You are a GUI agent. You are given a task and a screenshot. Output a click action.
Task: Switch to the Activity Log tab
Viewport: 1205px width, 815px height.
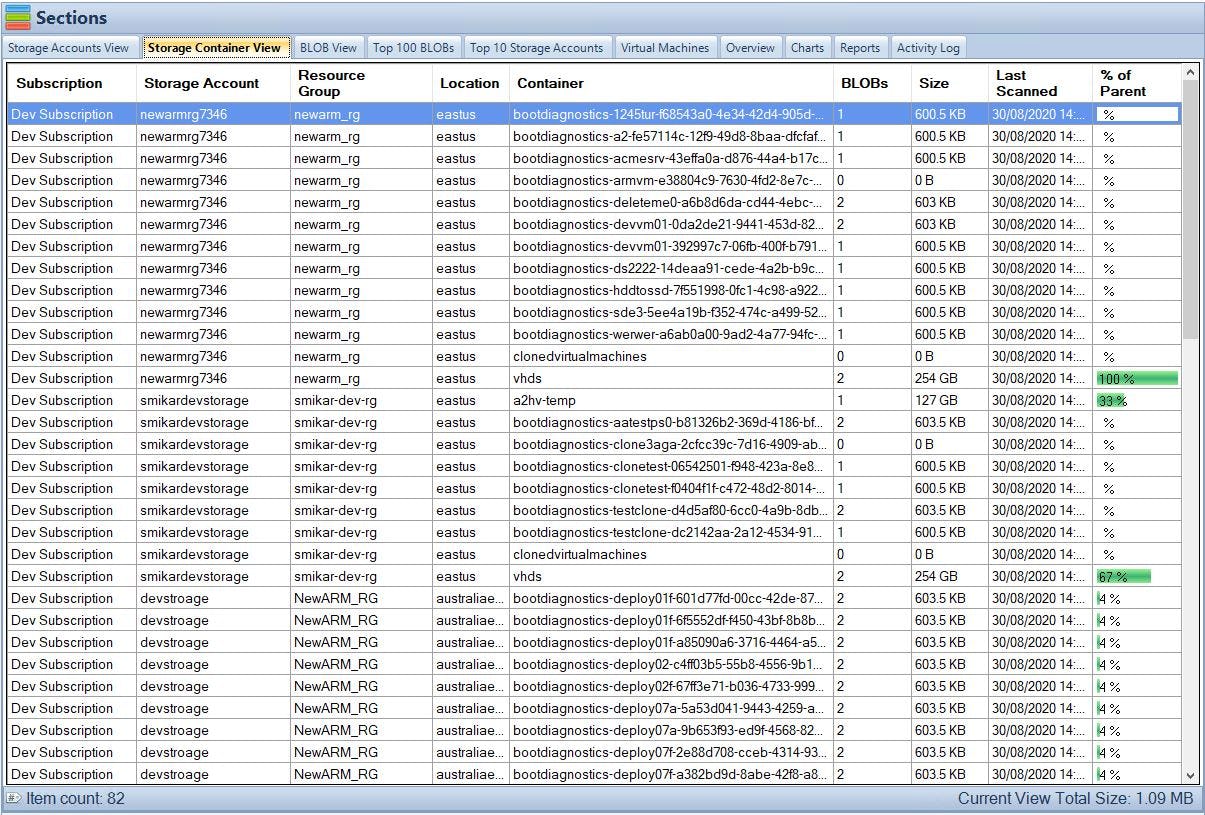pos(928,47)
